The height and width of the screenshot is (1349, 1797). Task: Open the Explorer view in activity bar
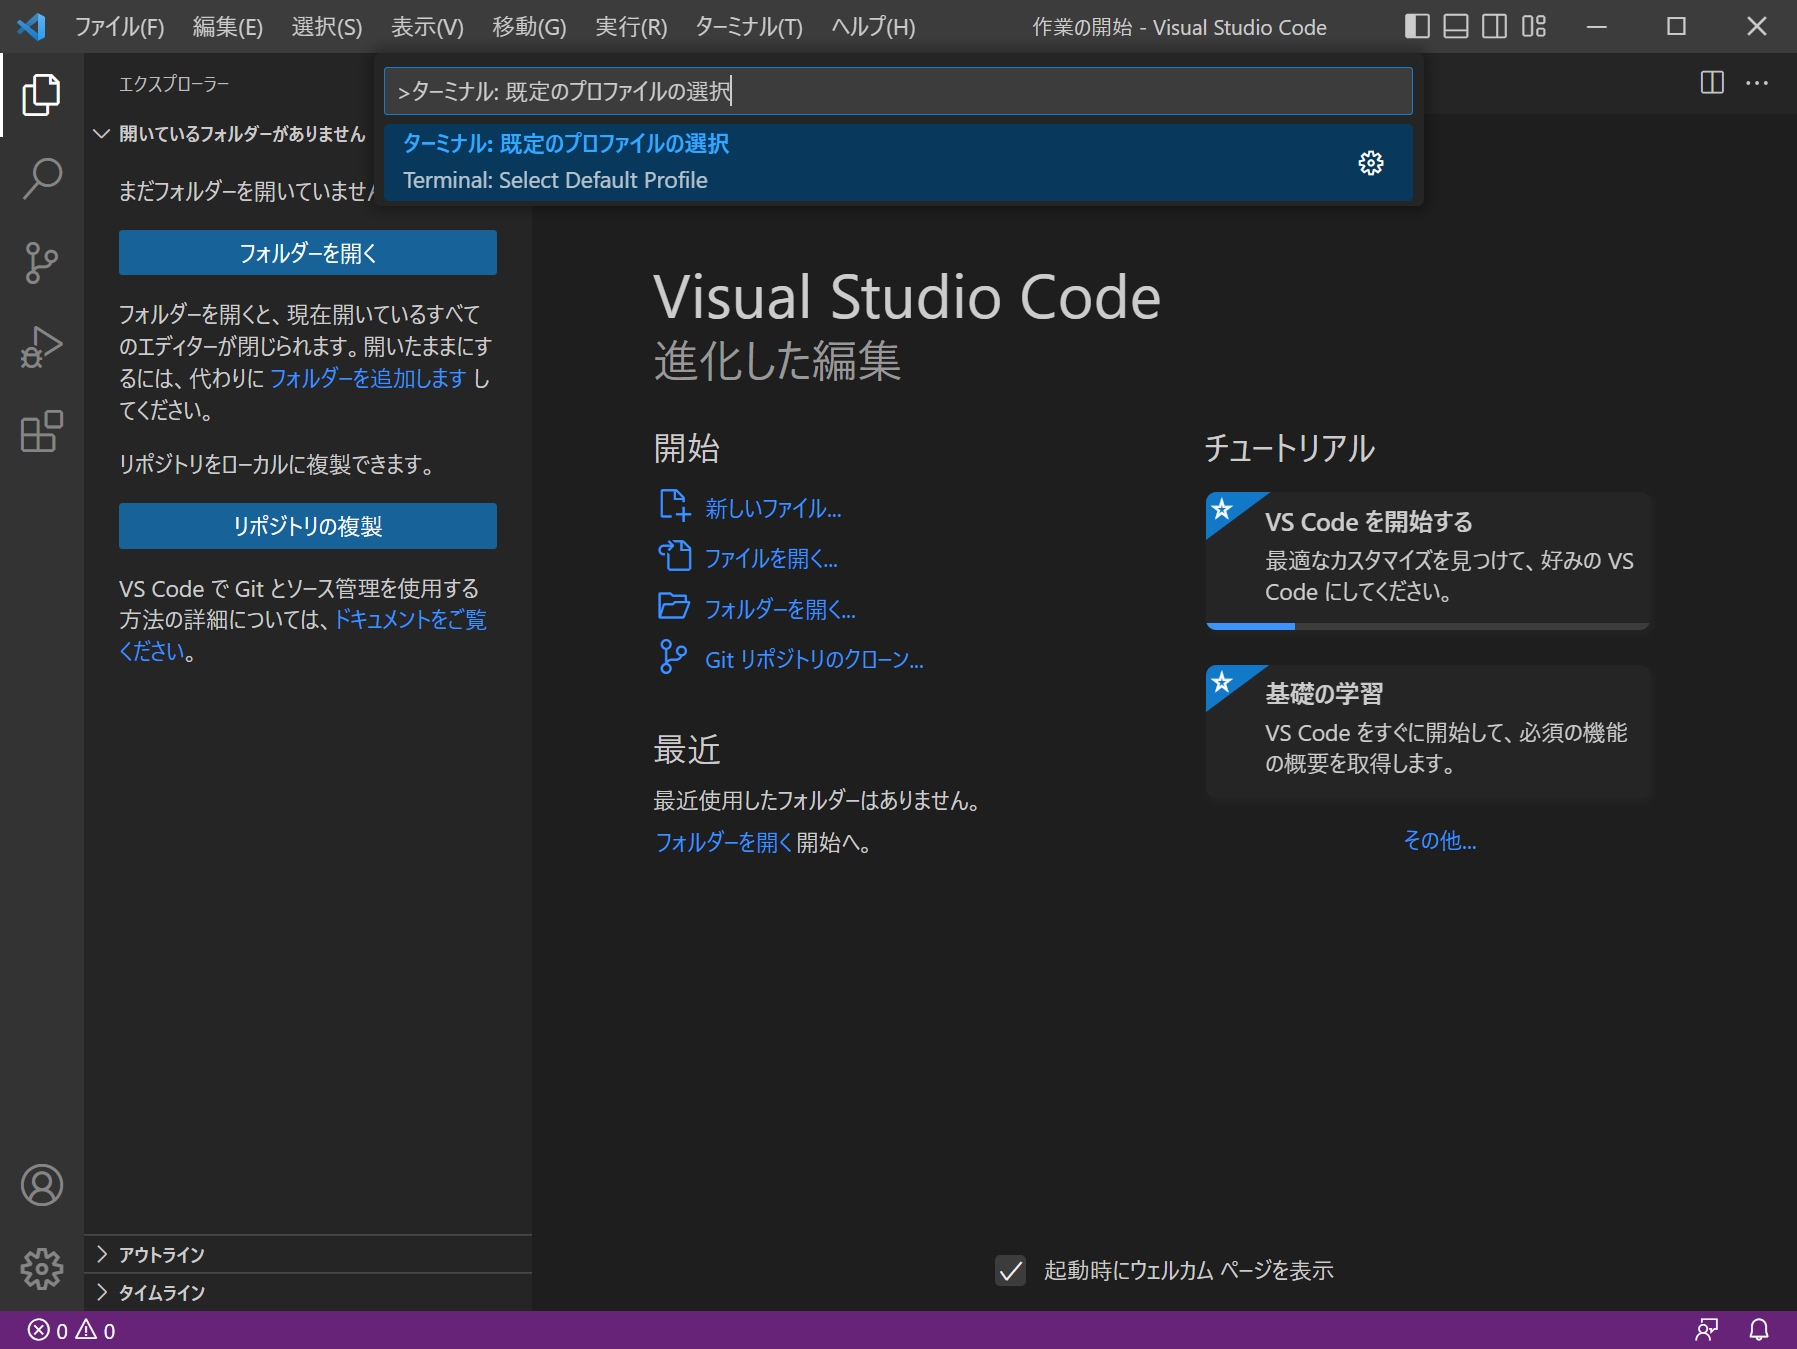(x=41, y=95)
